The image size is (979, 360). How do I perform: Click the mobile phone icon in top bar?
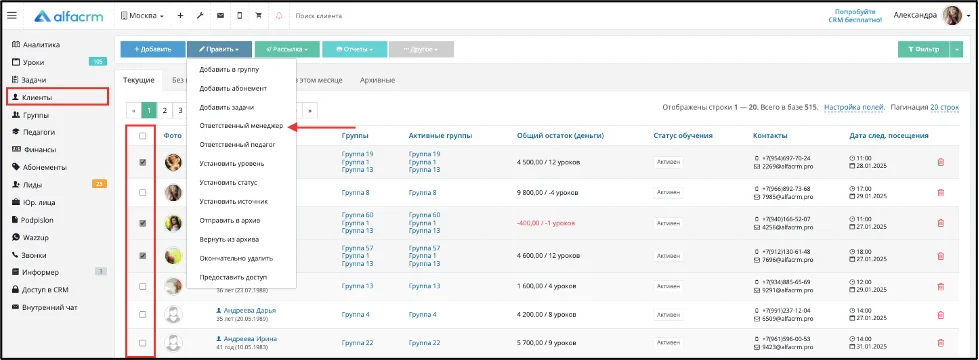(x=240, y=16)
